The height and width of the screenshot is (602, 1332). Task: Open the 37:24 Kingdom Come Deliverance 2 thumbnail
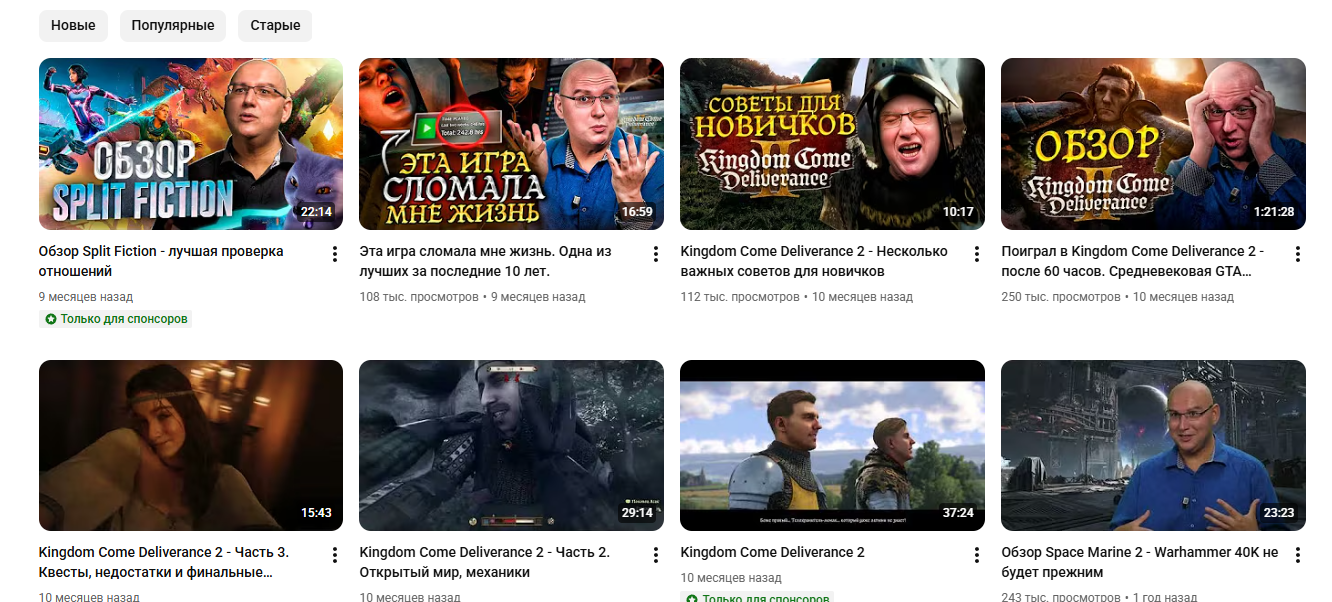tap(832, 445)
